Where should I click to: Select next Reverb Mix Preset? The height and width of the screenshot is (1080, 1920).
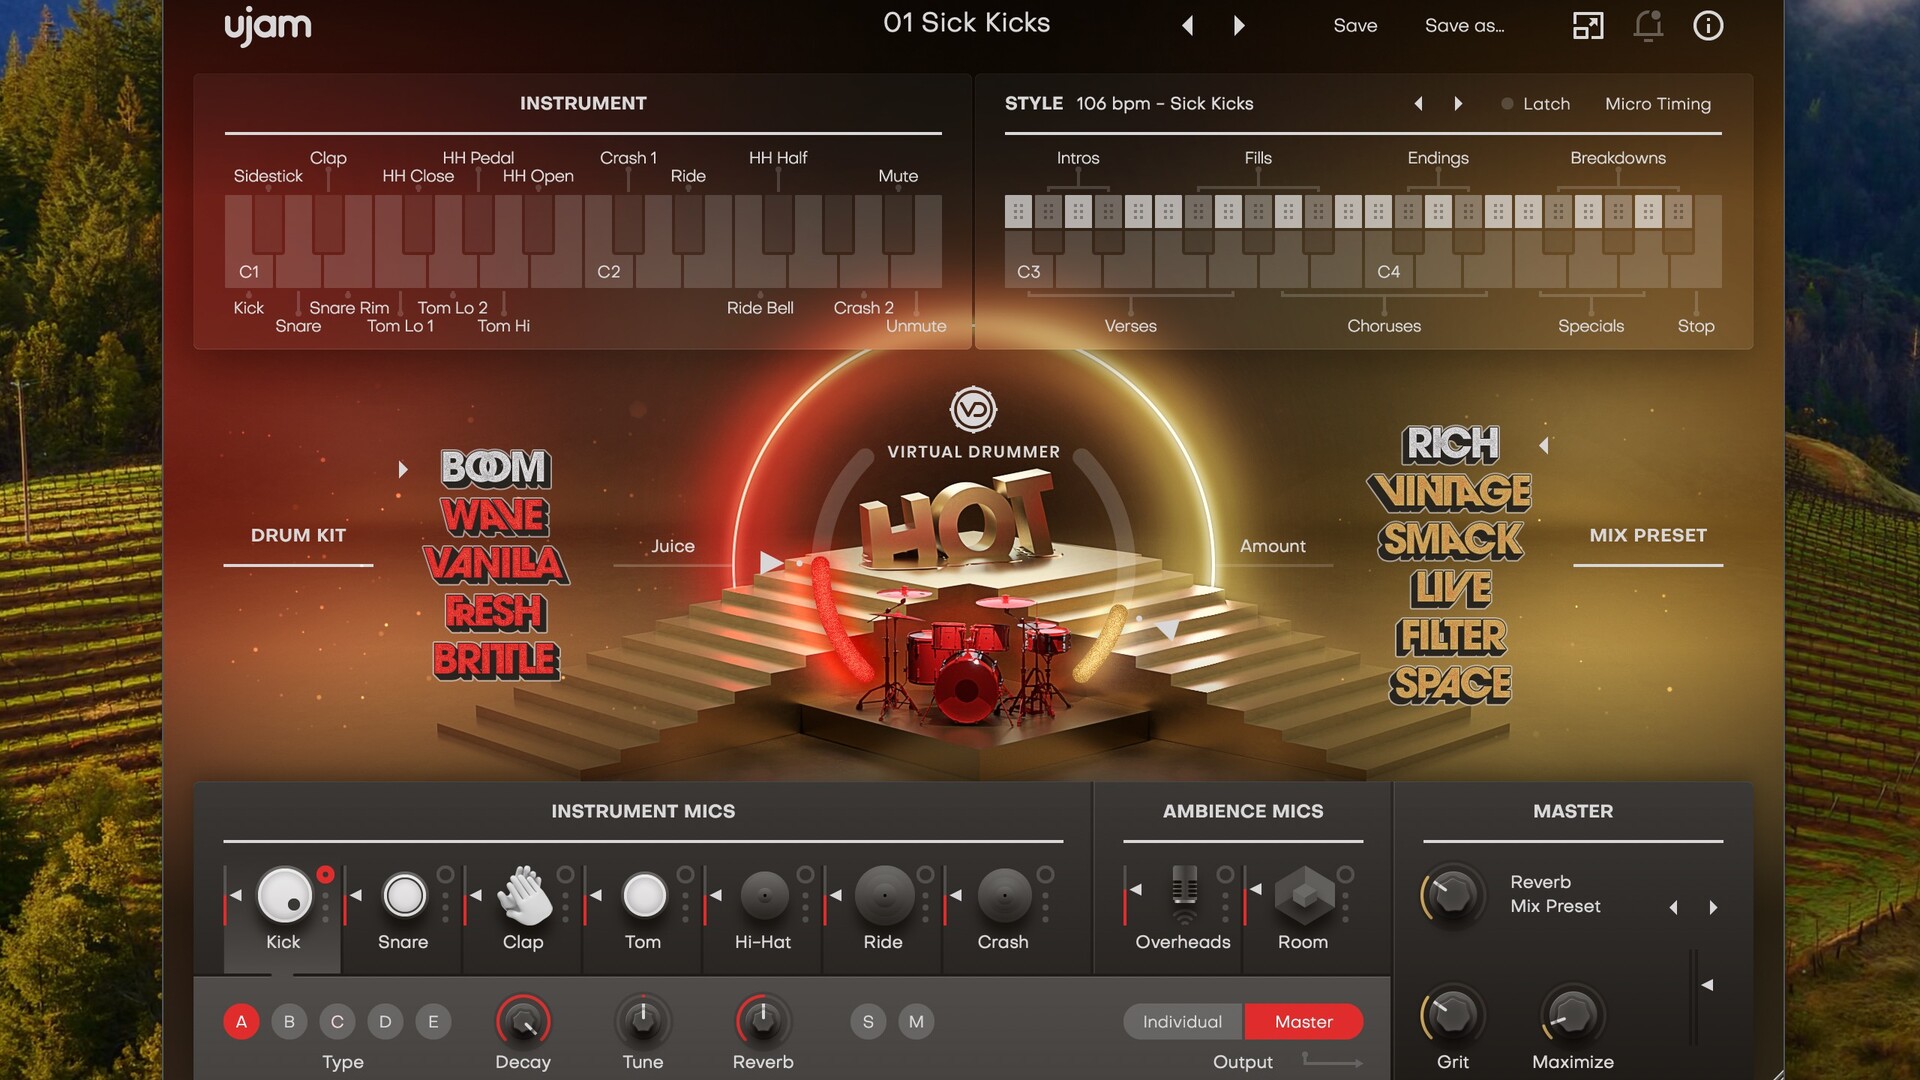point(1713,907)
